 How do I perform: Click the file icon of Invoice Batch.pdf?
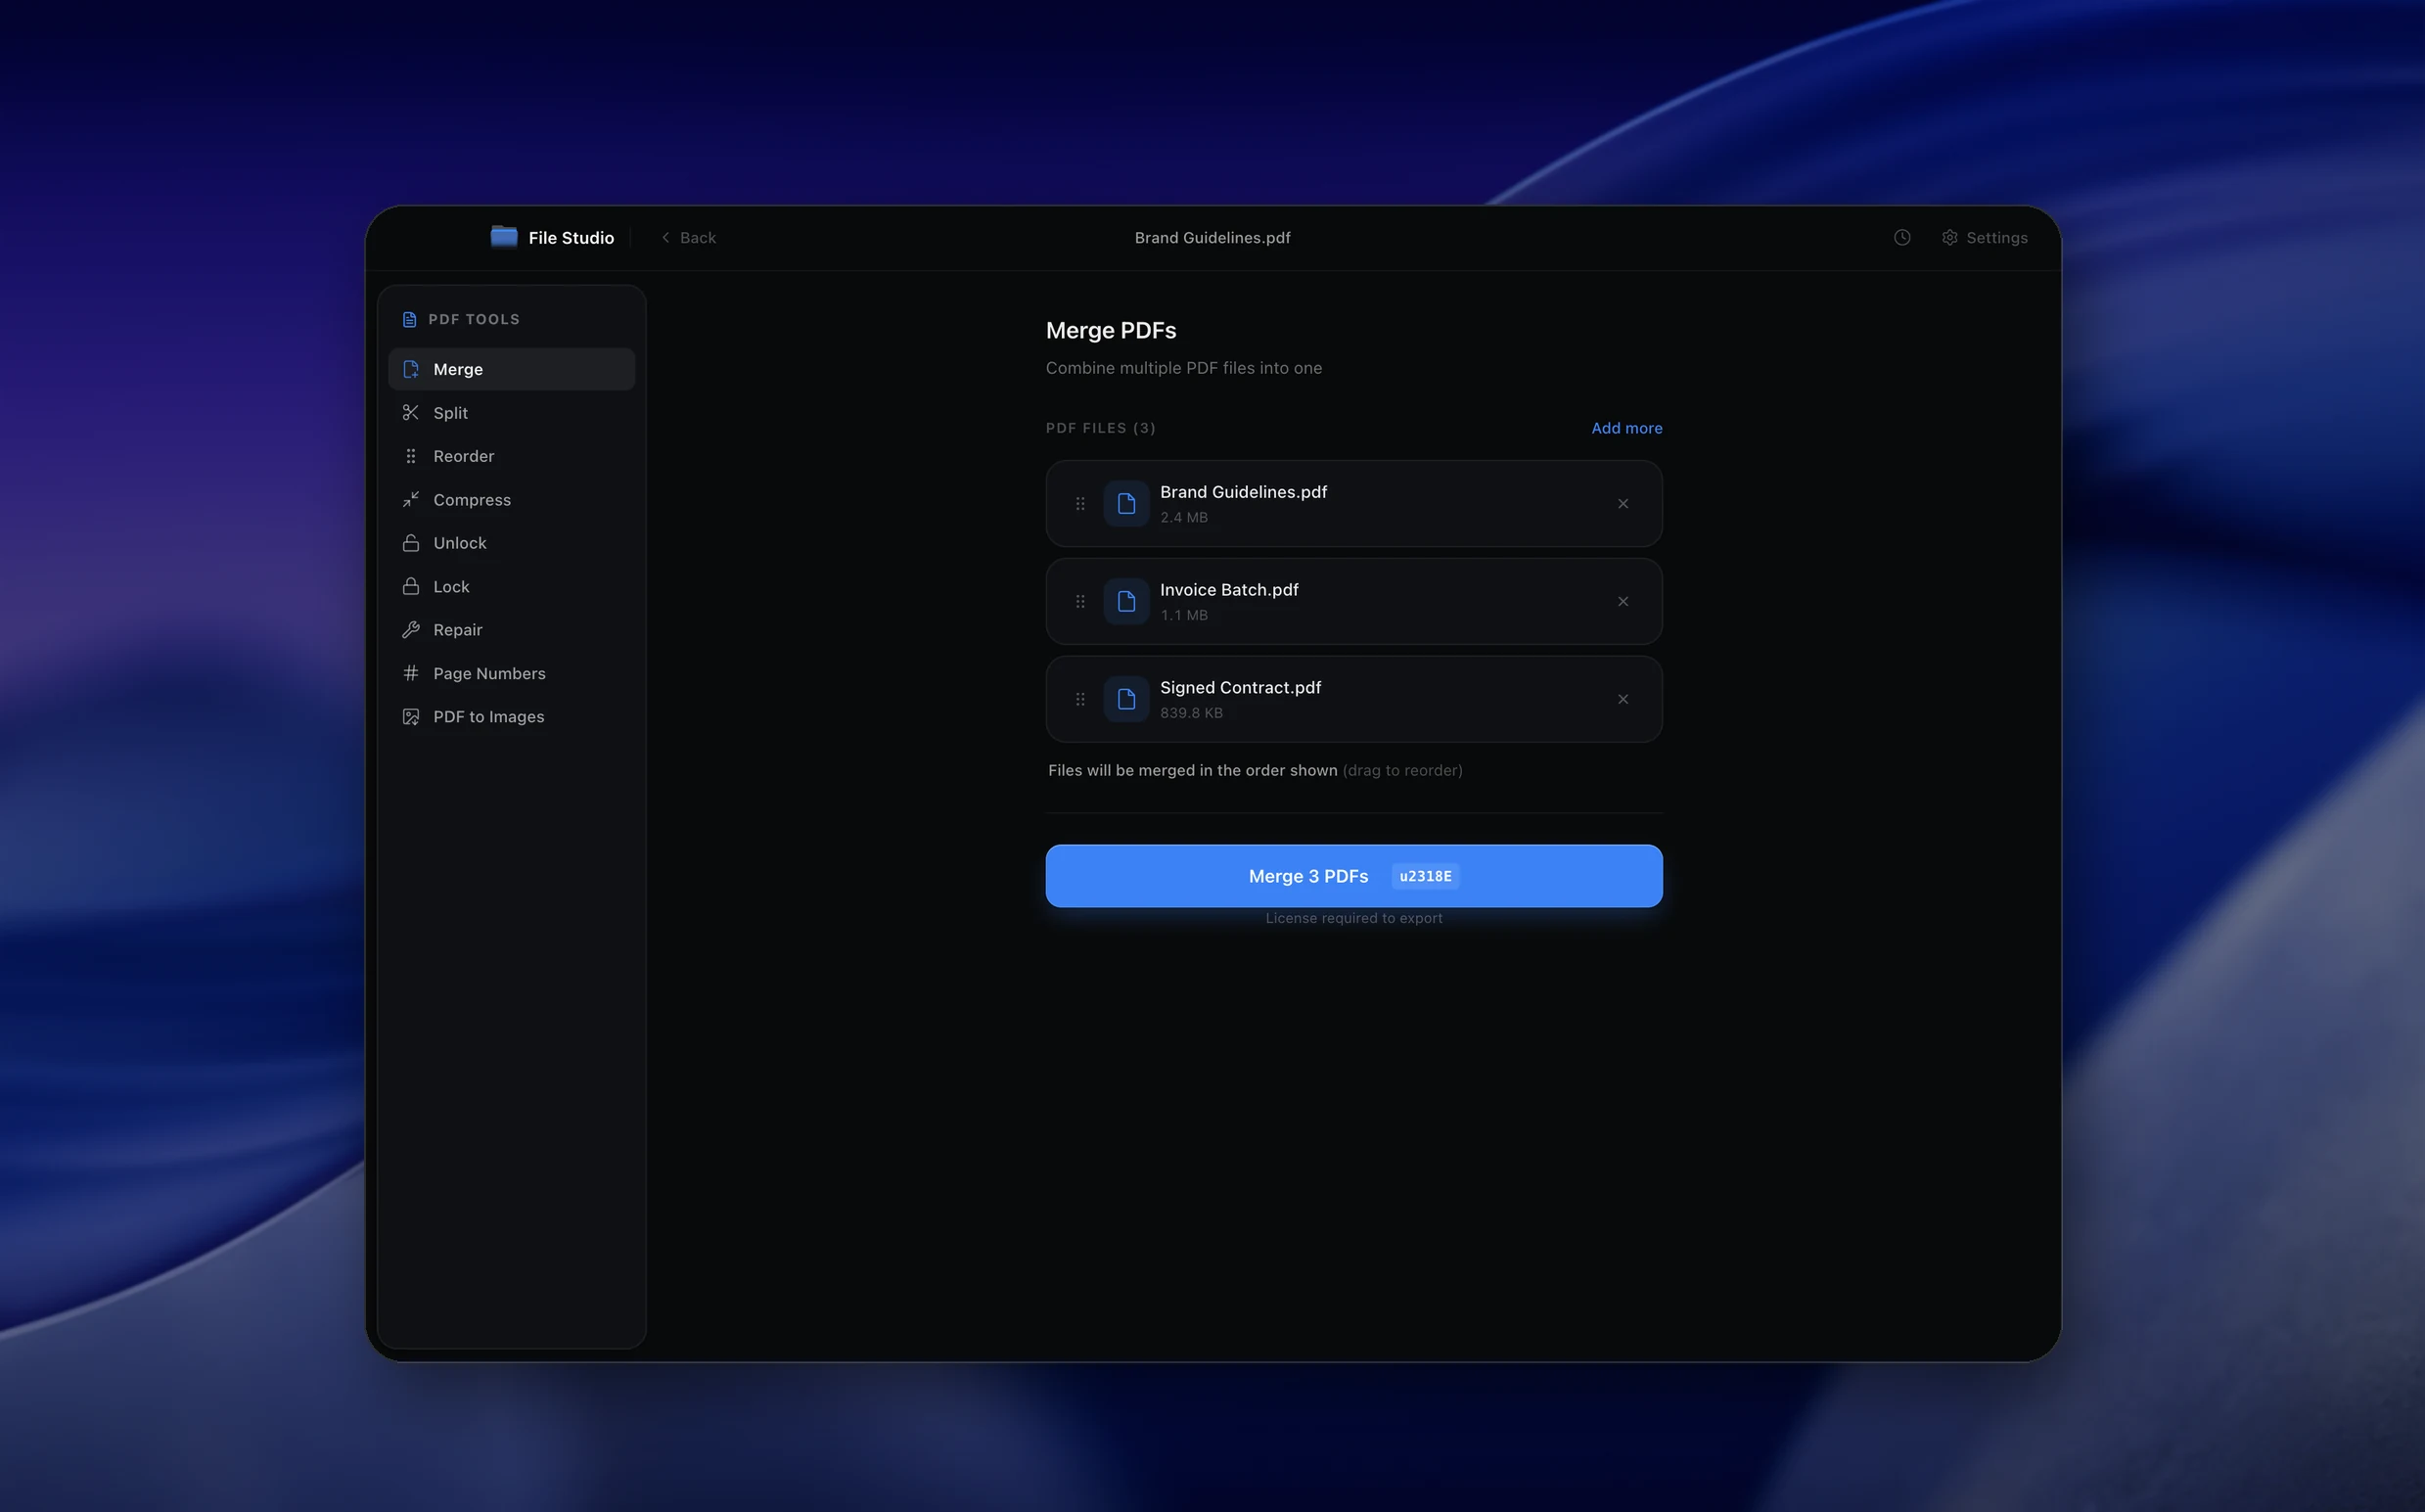tap(1126, 602)
